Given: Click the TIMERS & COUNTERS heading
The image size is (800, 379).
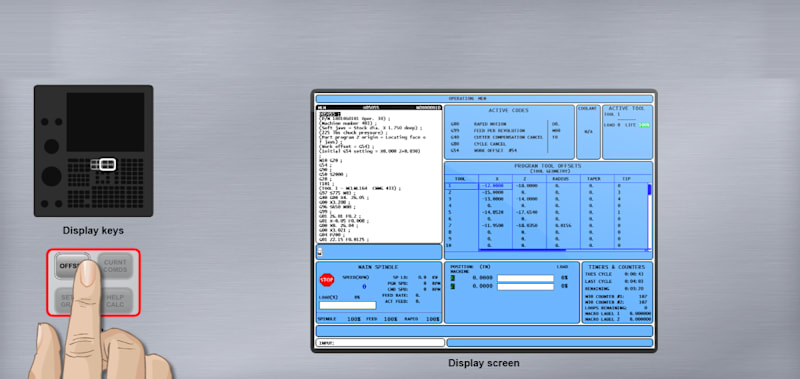Looking at the screenshot, I should coord(616,267).
